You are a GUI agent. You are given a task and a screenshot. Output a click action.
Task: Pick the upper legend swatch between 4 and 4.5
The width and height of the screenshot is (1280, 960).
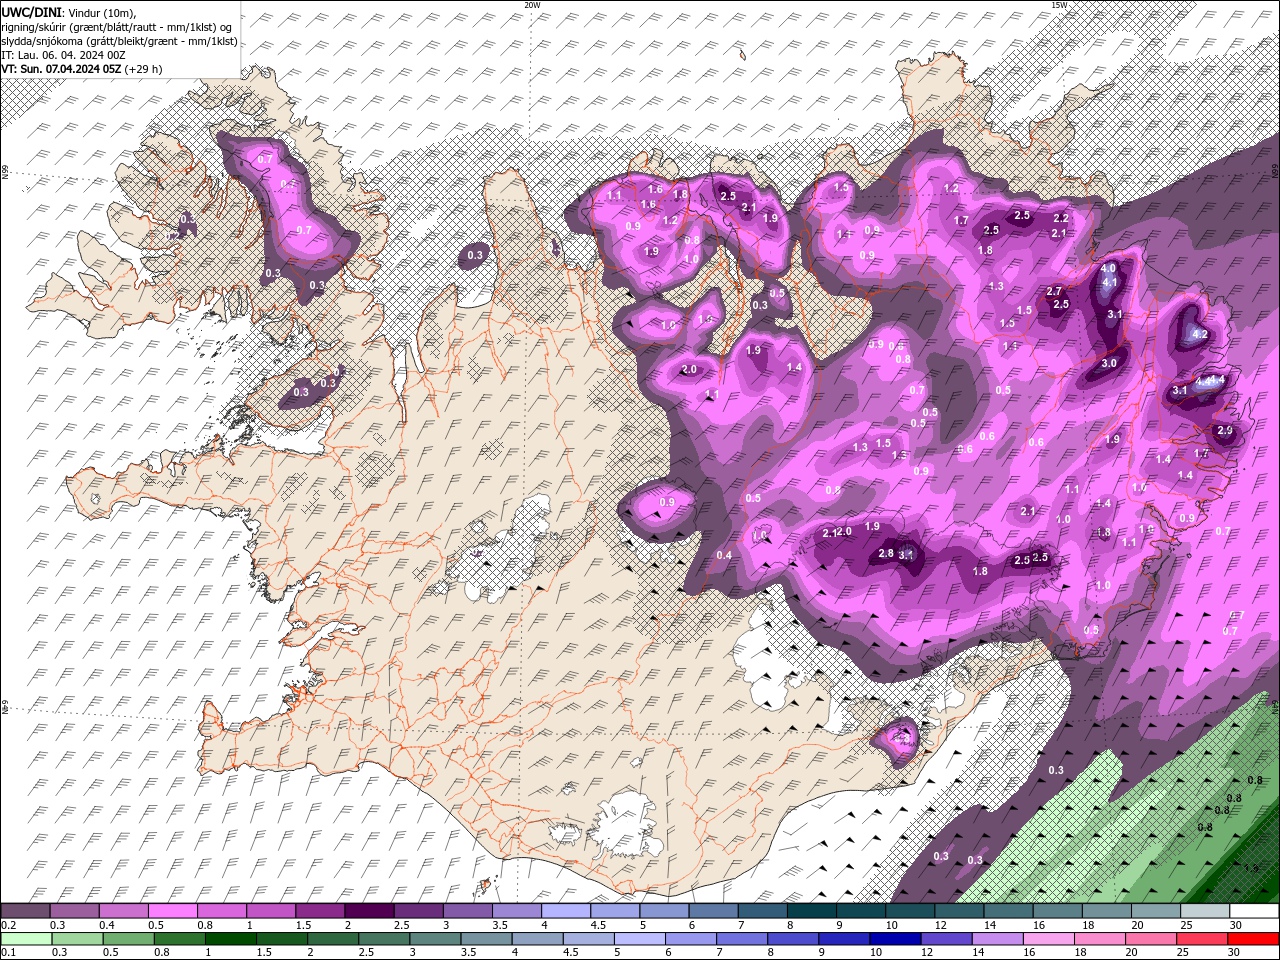tap(565, 911)
